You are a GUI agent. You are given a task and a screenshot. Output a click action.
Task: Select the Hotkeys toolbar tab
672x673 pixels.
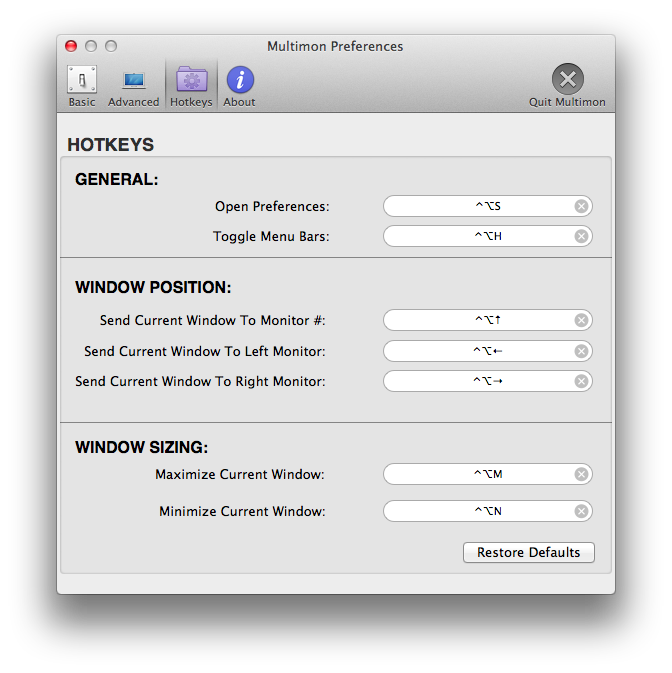191,86
